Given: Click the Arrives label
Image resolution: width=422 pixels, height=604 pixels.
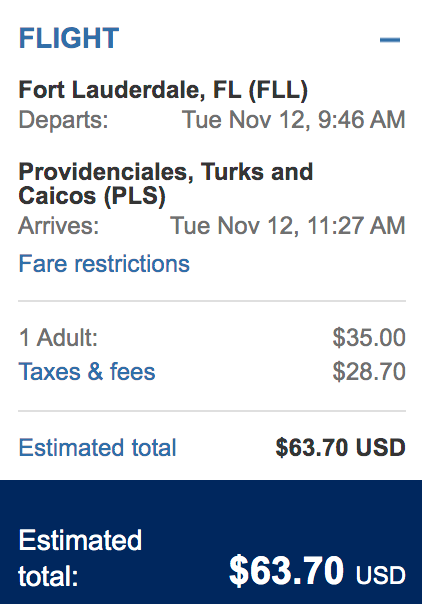Looking at the screenshot, I should pos(59,225).
